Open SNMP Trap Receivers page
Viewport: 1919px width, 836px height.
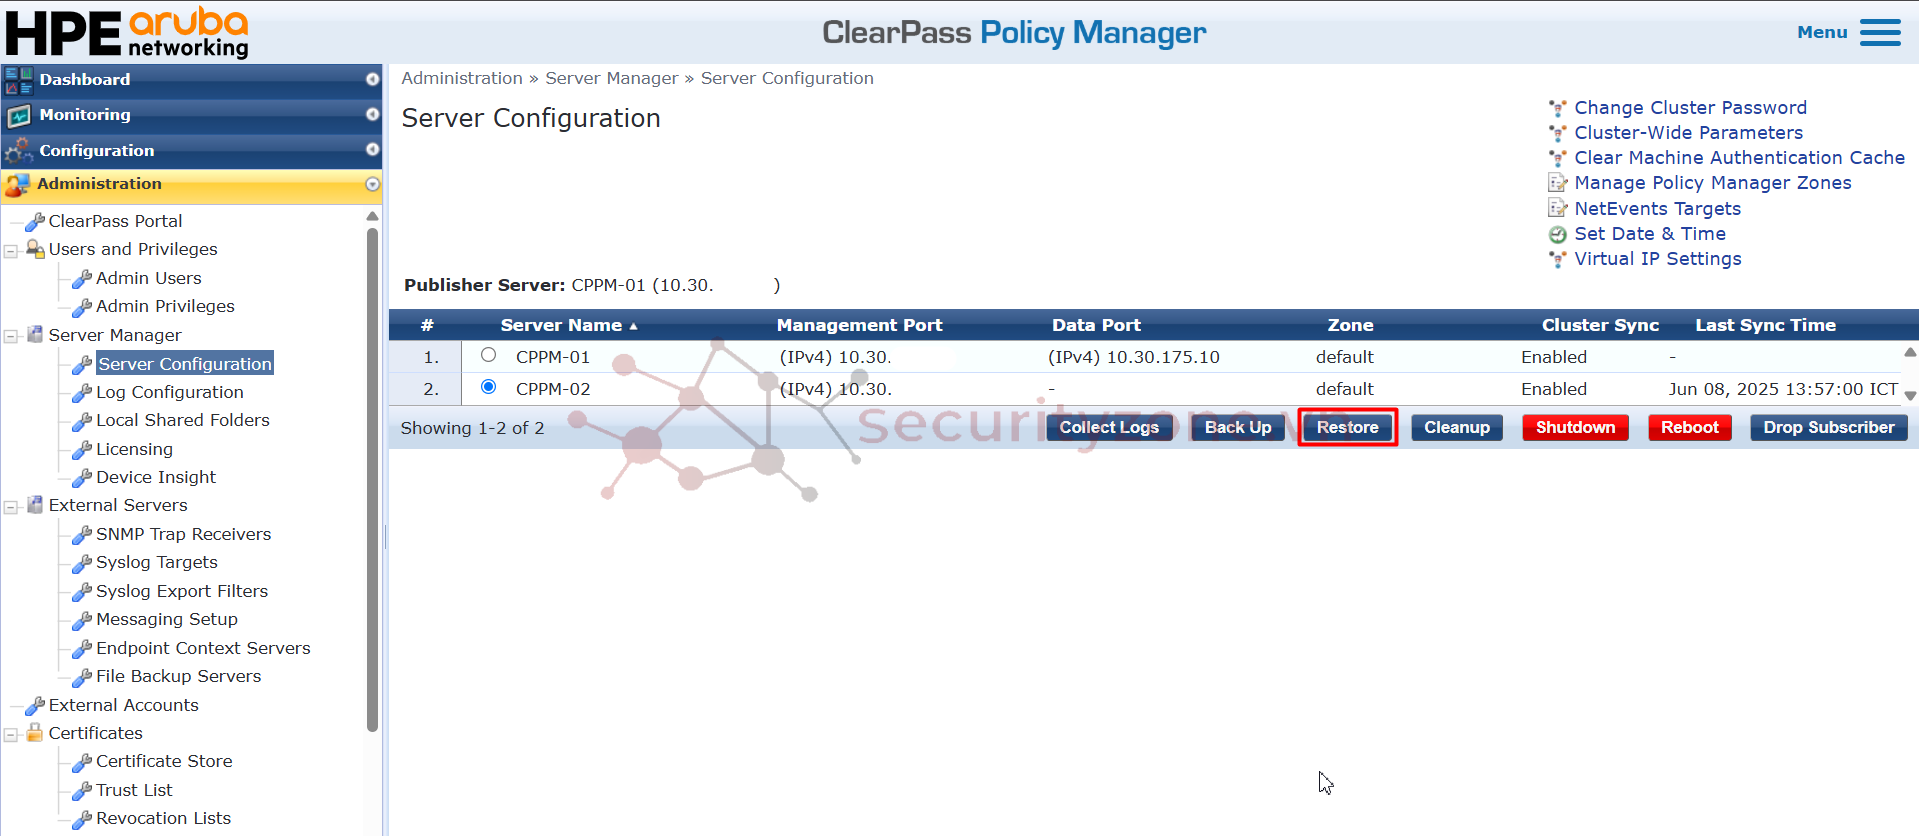click(x=184, y=534)
